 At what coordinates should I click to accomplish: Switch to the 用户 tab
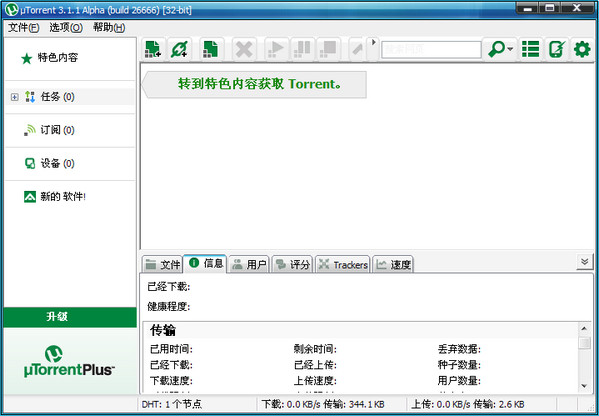(249, 264)
